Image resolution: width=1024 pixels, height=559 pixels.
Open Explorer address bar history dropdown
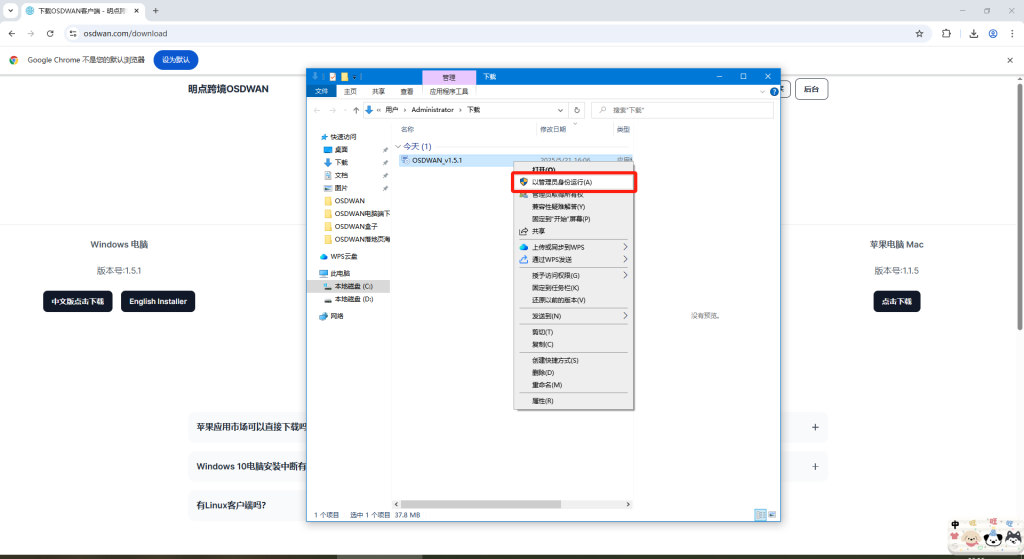pyautogui.click(x=560, y=110)
